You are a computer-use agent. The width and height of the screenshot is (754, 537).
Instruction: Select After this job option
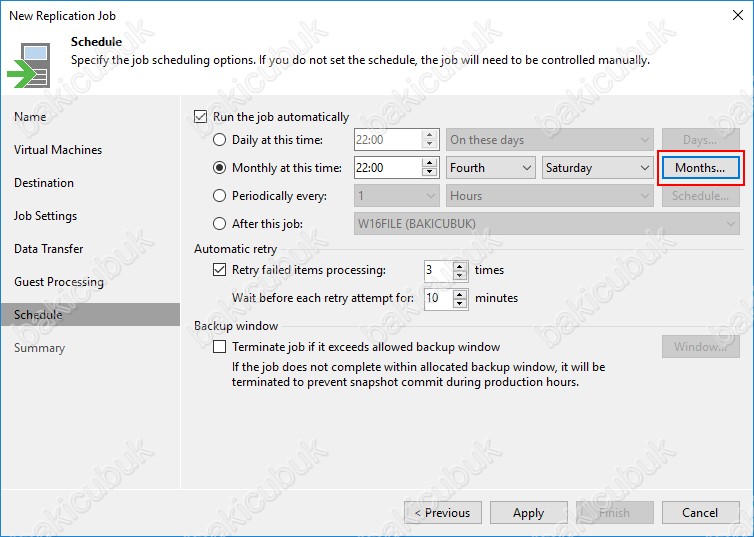pos(219,224)
